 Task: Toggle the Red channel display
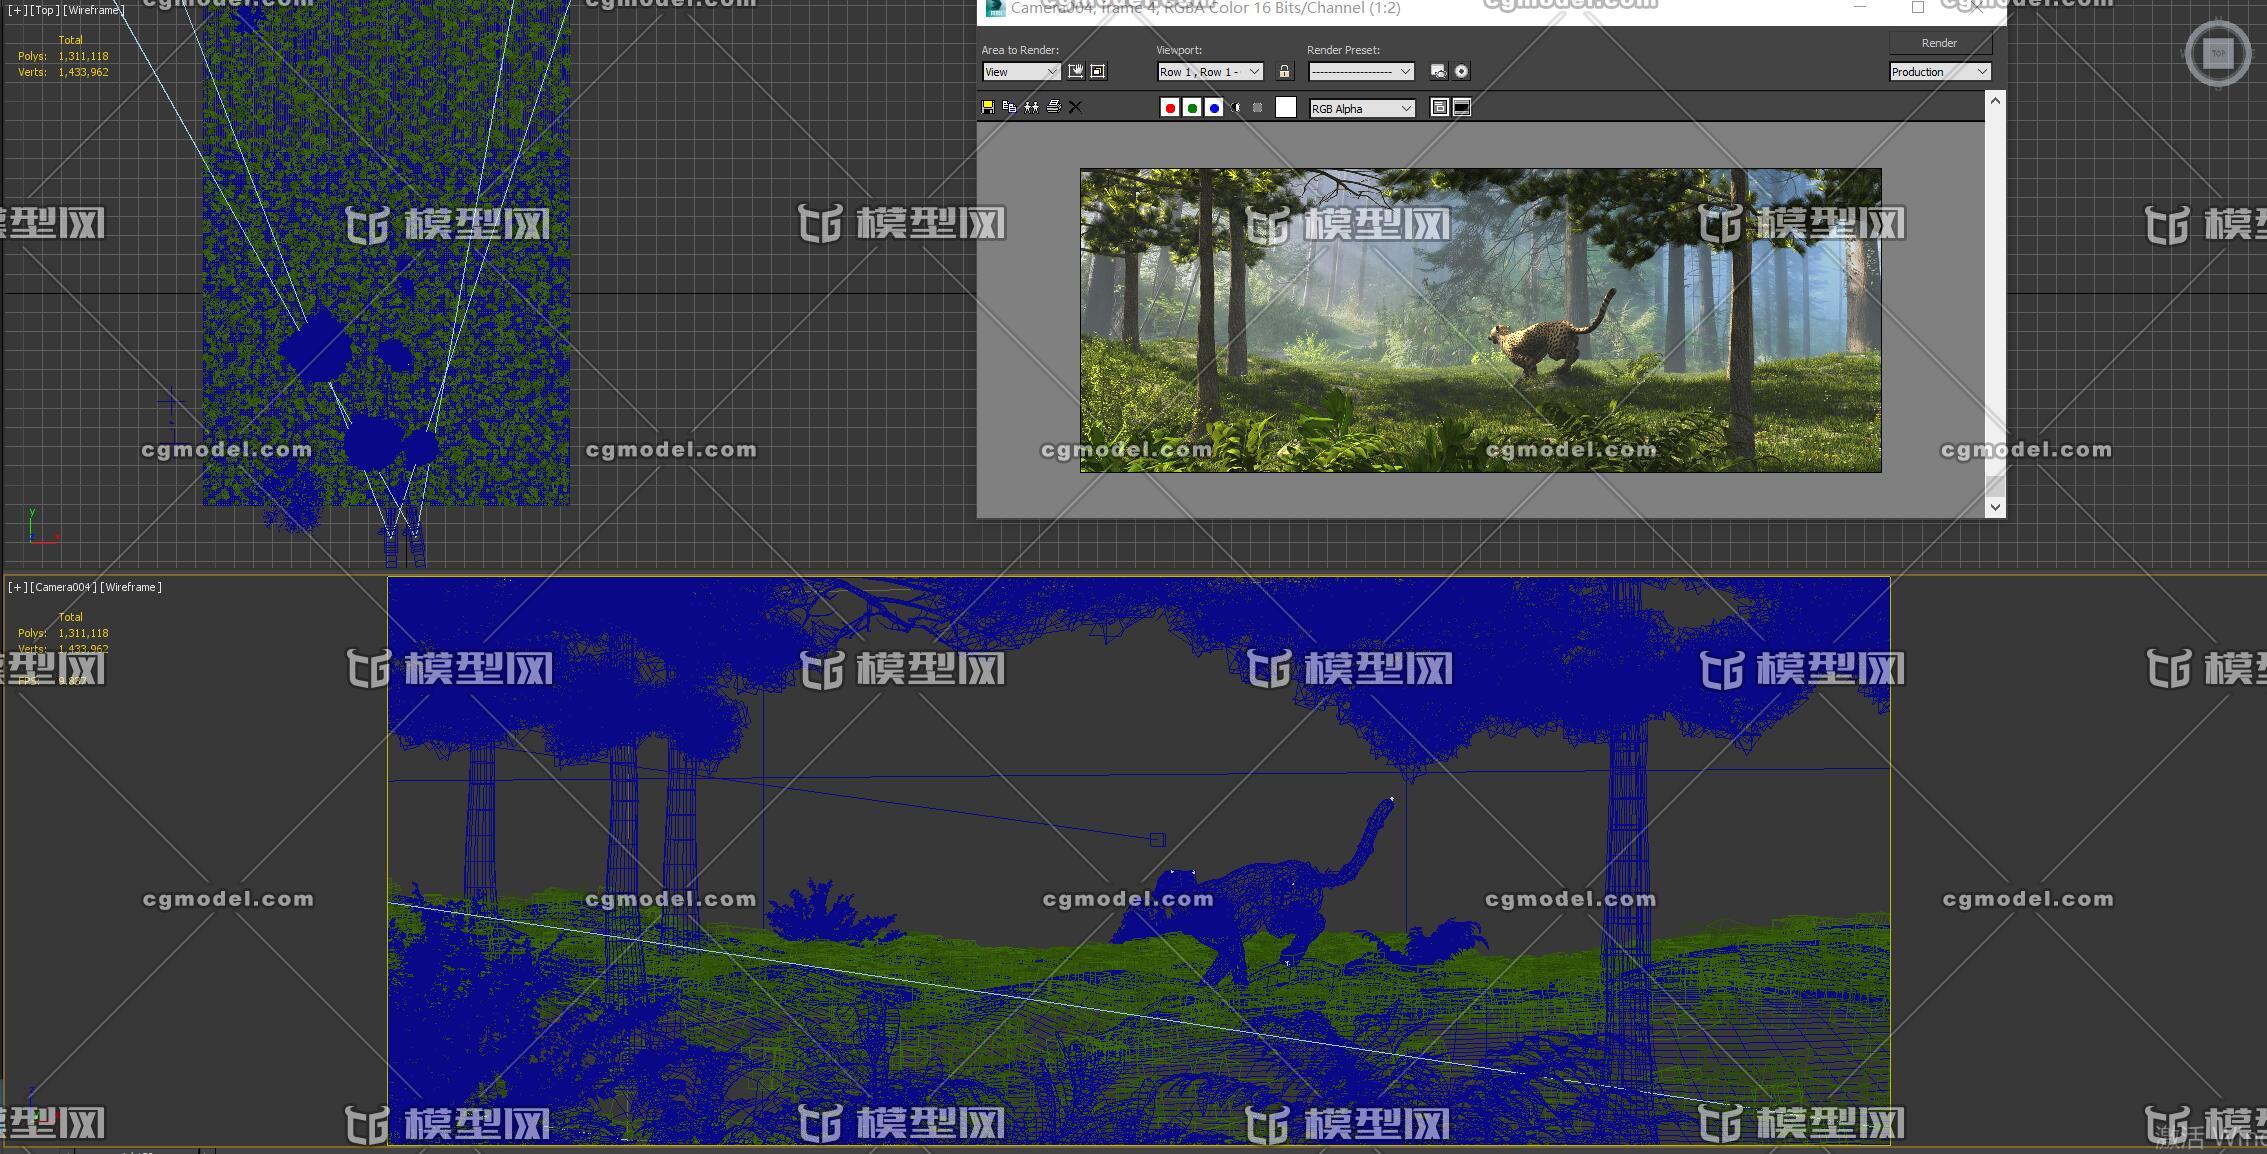(1170, 108)
